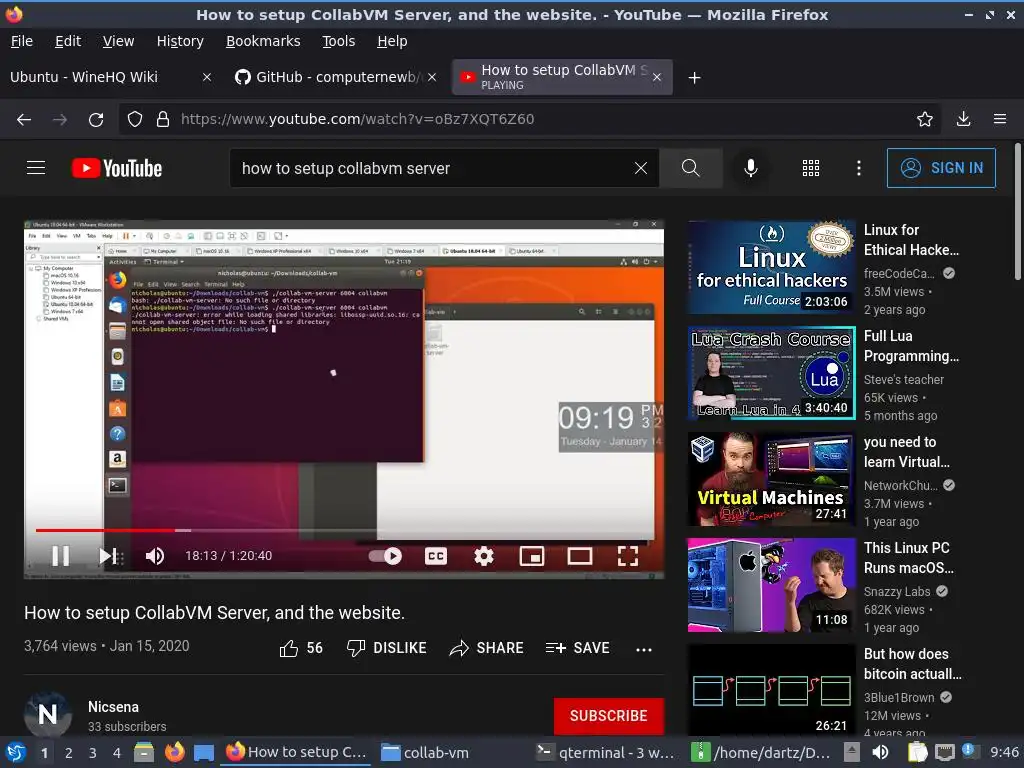Open the Tools menu
Image resolution: width=1024 pixels, height=768 pixels.
coord(338,41)
